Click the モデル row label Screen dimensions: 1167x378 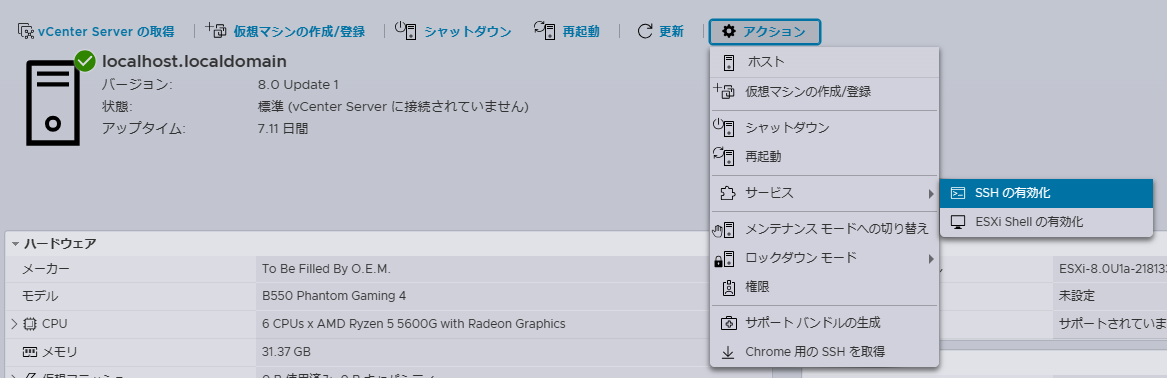point(40,296)
